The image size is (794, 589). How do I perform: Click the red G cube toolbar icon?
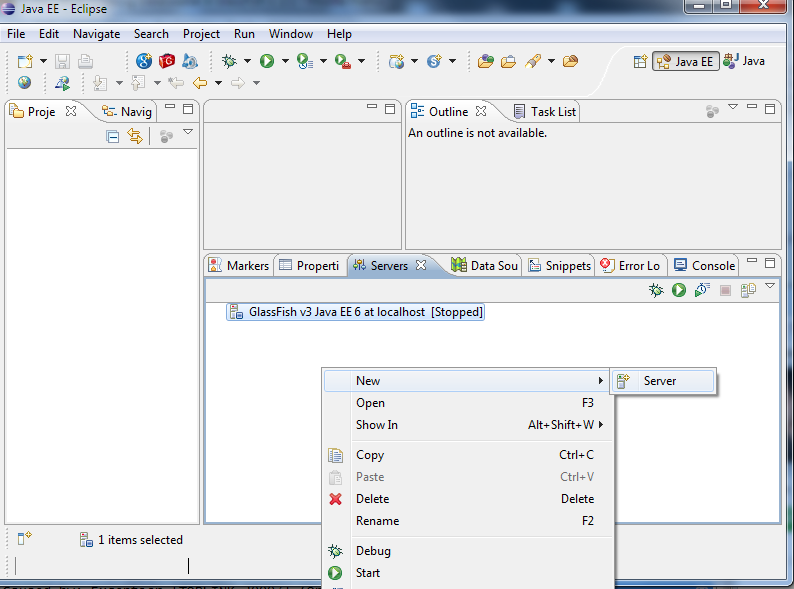pos(167,61)
